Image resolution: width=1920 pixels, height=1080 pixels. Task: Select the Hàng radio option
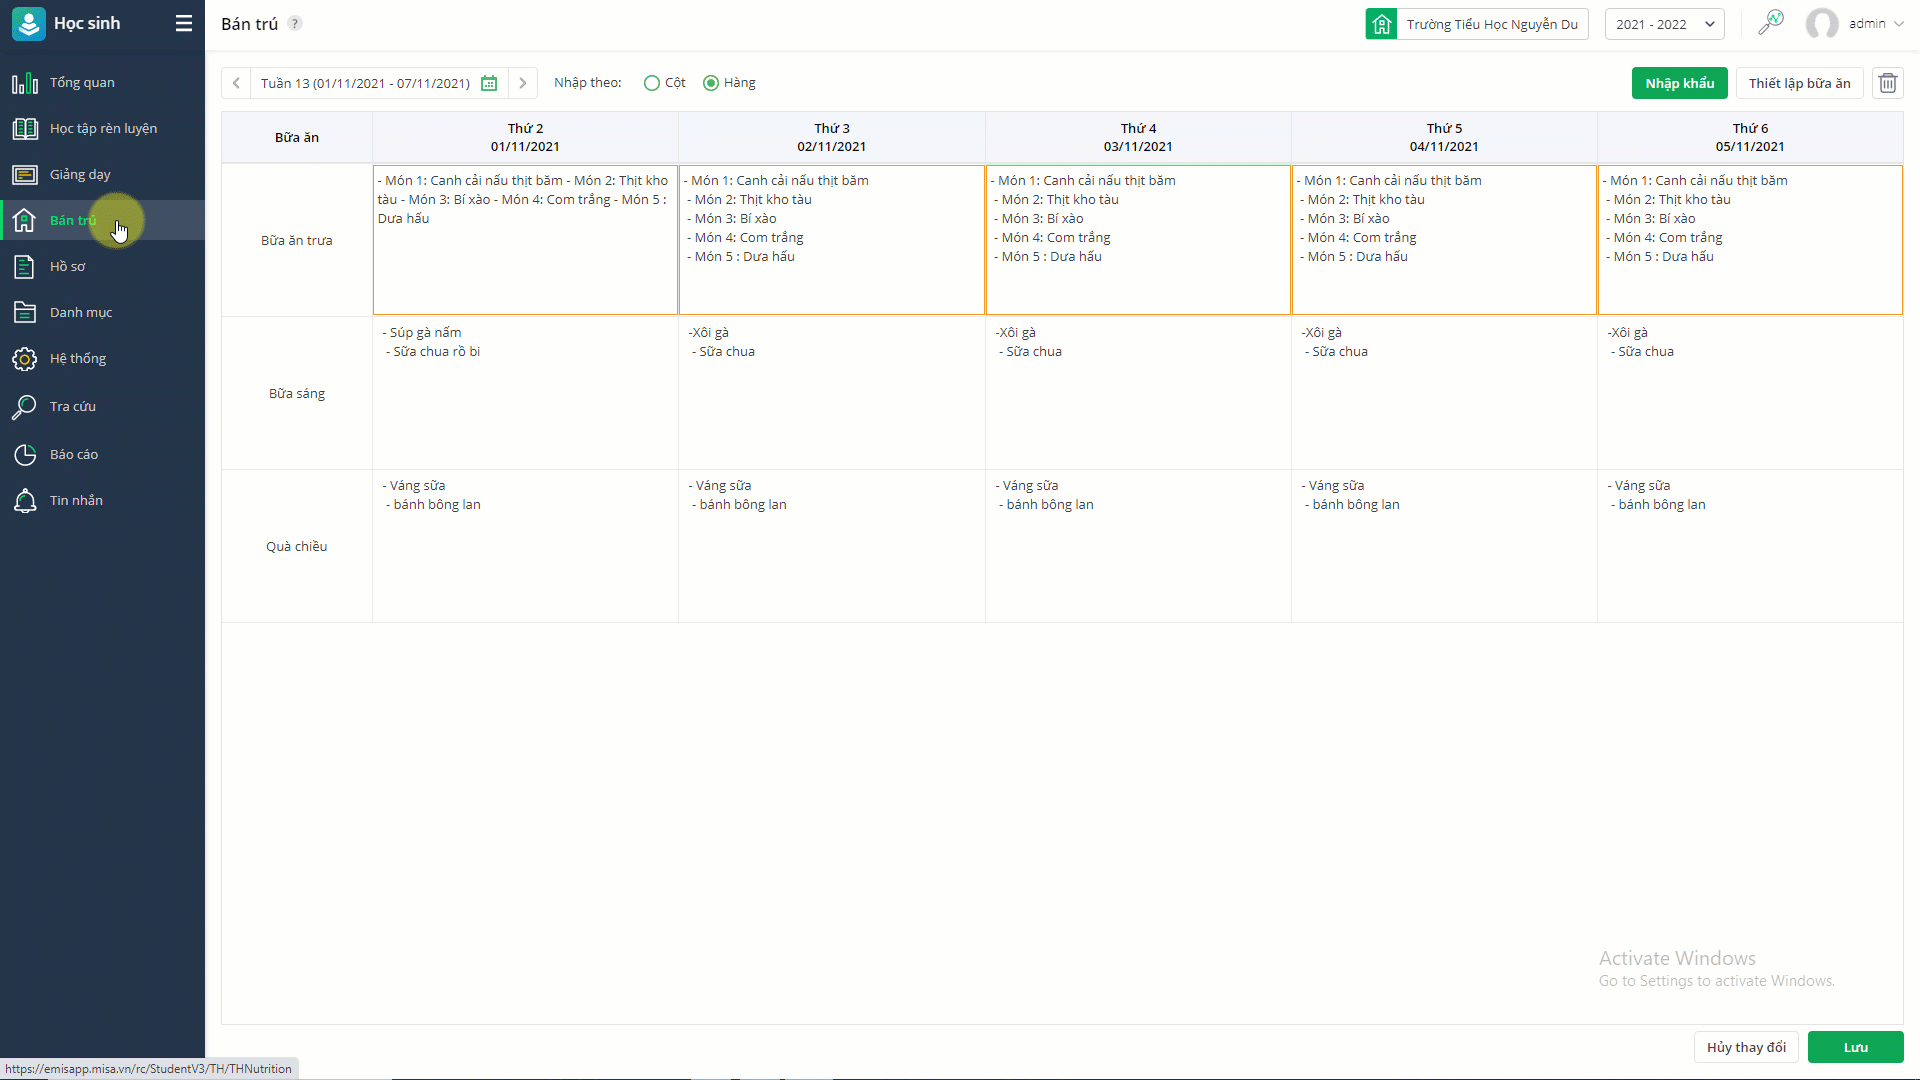click(711, 83)
